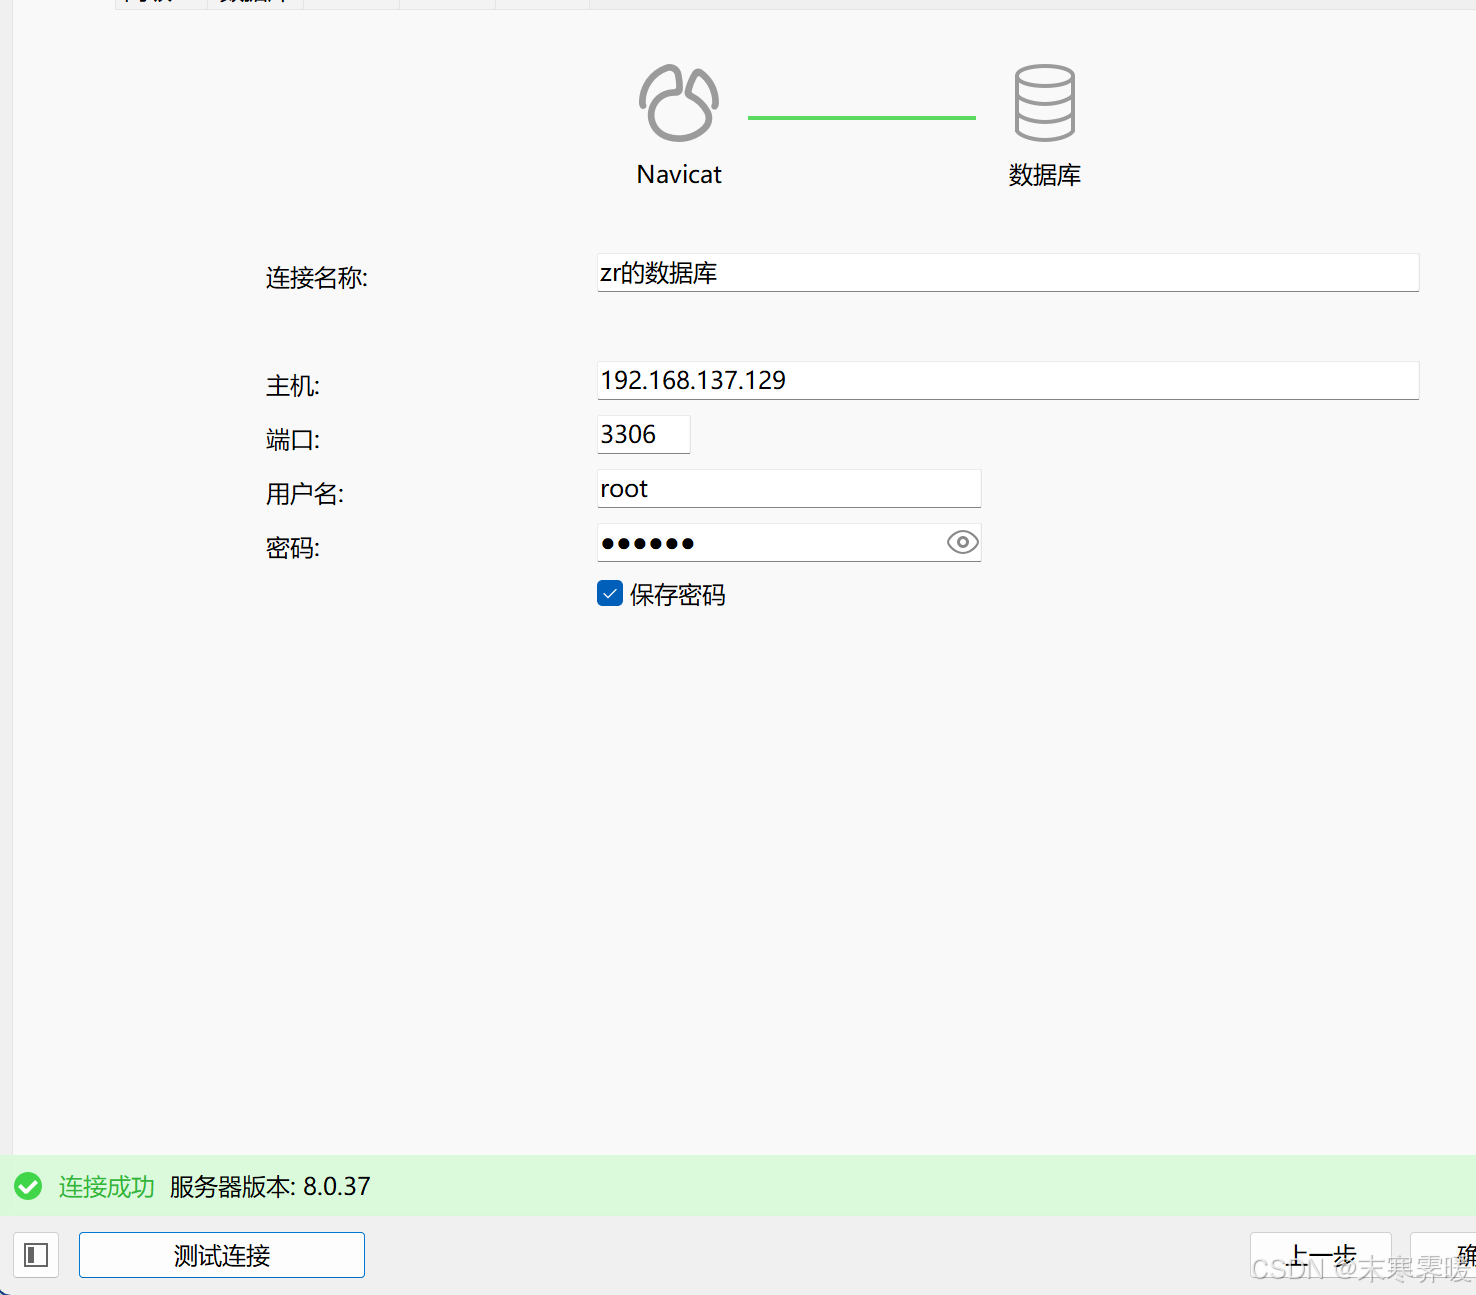Reveal password with the eye icon
Viewport: 1476px width, 1295px height.
pos(962,542)
